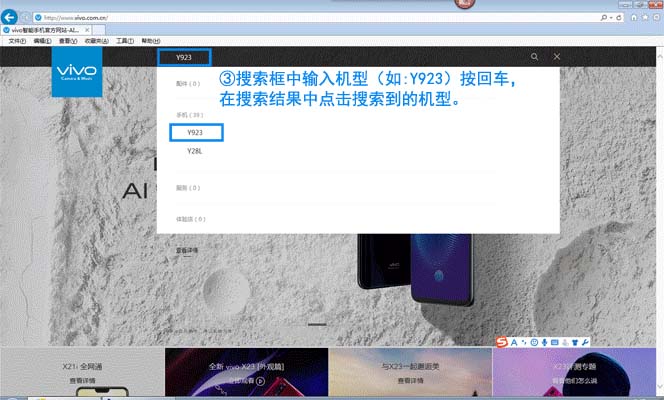Open the X23 评测专题 promo card

click(574, 372)
